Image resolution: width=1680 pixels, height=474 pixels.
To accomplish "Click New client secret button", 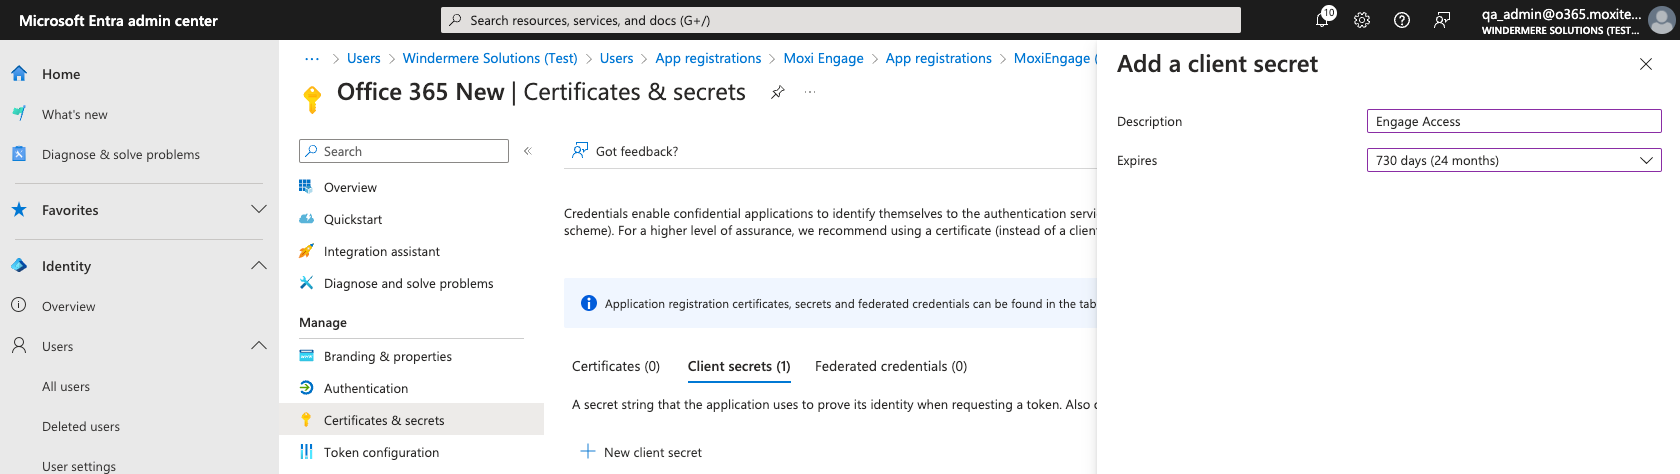I will [641, 452].
